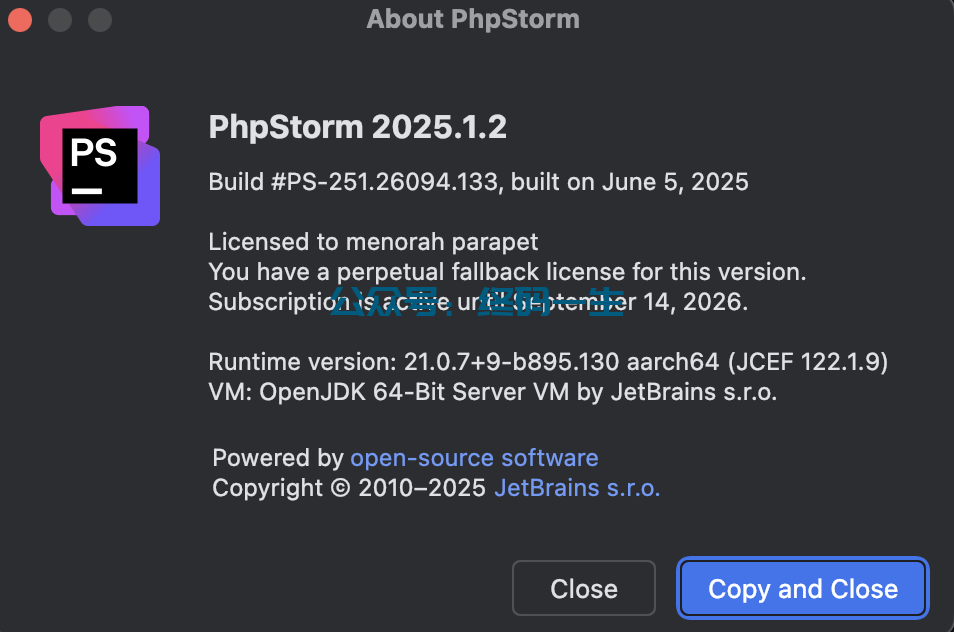Click the Powered by label text
954x632 pixels.
click(278, 457)
